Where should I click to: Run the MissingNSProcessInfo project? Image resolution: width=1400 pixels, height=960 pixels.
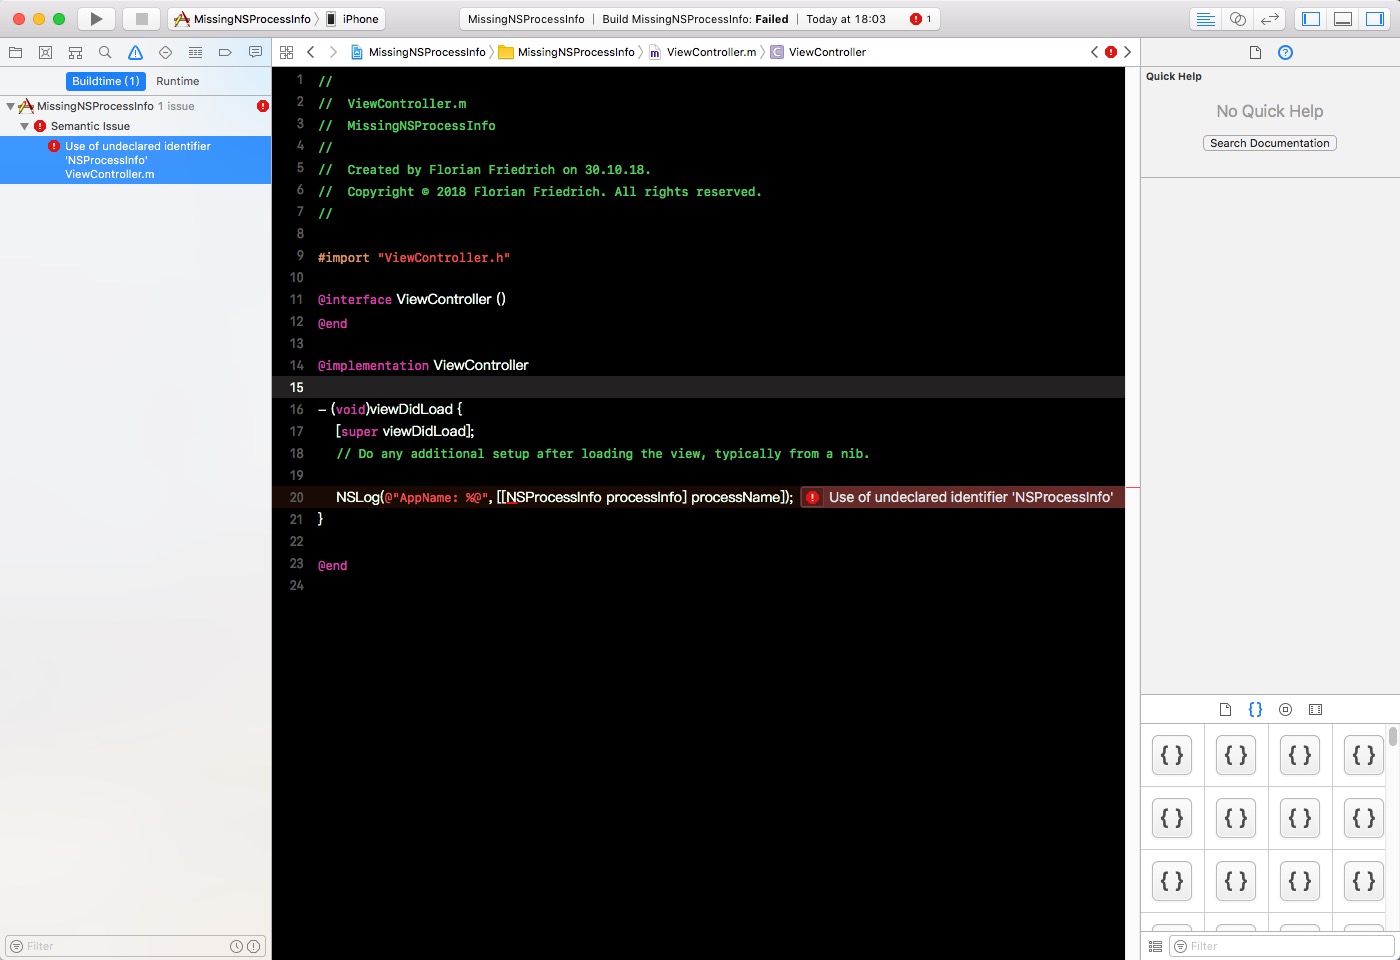(x=95, y=18)
